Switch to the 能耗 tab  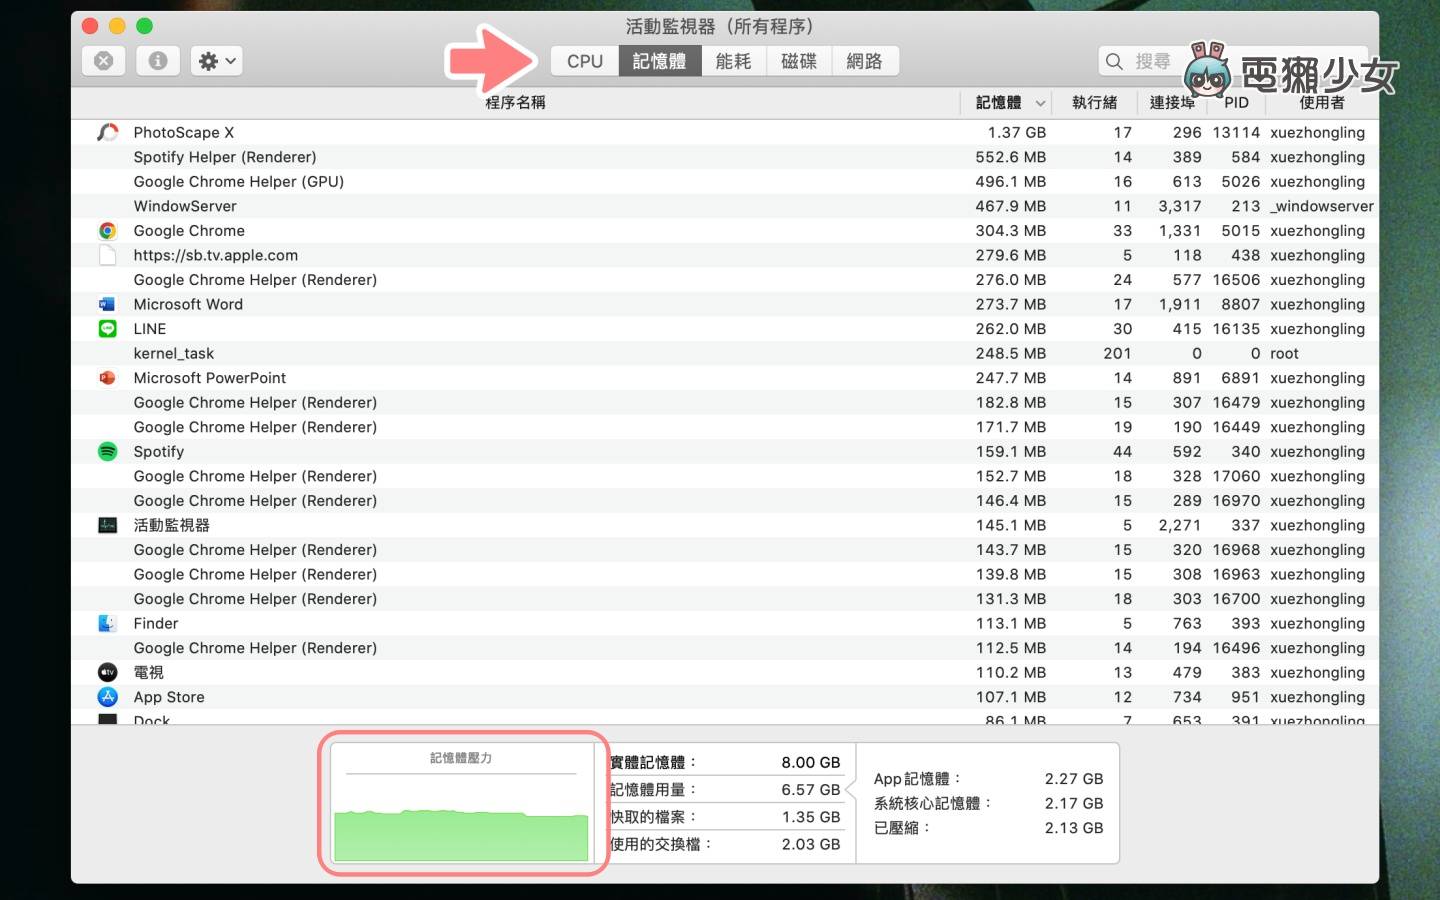[733, 61]
